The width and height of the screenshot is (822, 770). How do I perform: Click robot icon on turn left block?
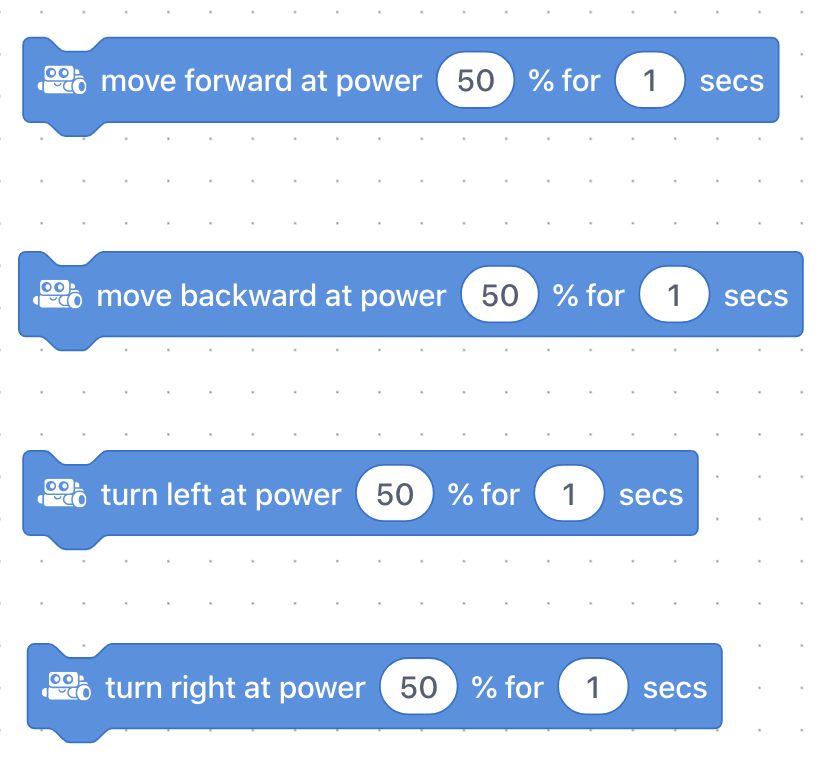(x=62, y=493)
